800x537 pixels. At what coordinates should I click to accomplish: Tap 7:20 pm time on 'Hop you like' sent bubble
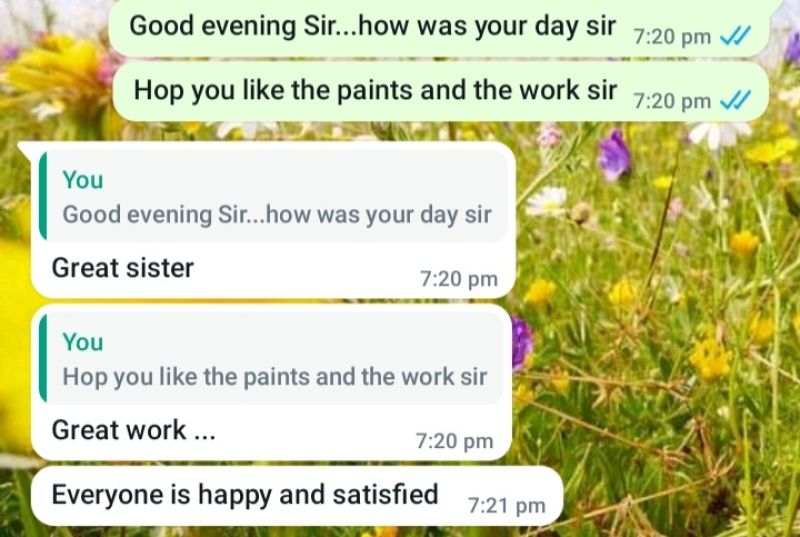pos(672,101)
